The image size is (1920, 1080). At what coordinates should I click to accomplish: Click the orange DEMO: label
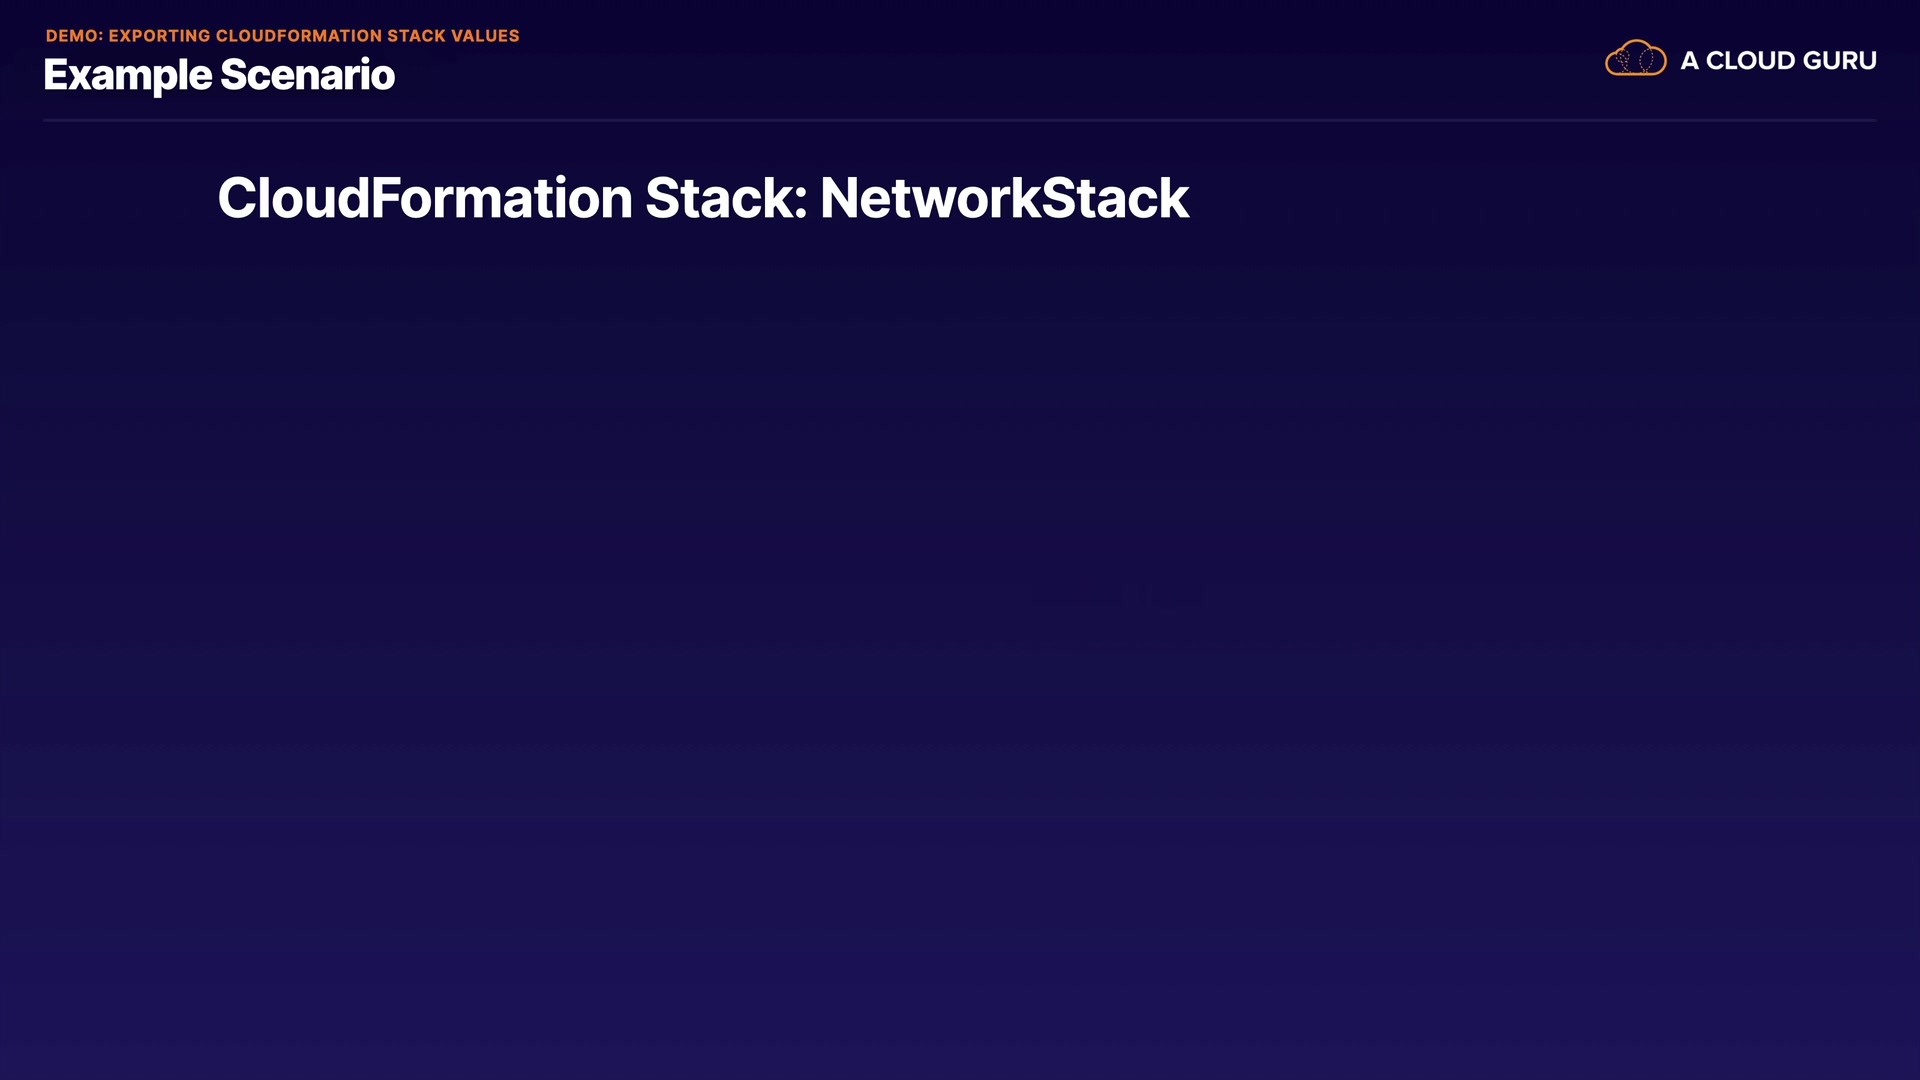74,36
